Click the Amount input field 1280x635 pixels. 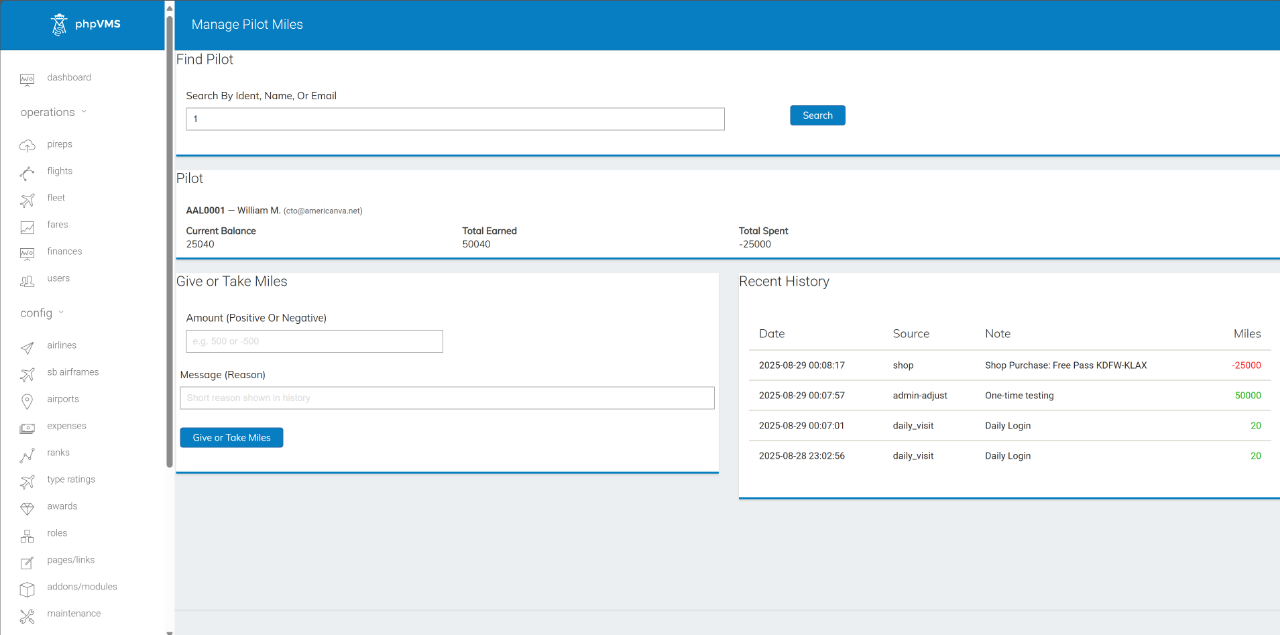click(x=313, y=341)
